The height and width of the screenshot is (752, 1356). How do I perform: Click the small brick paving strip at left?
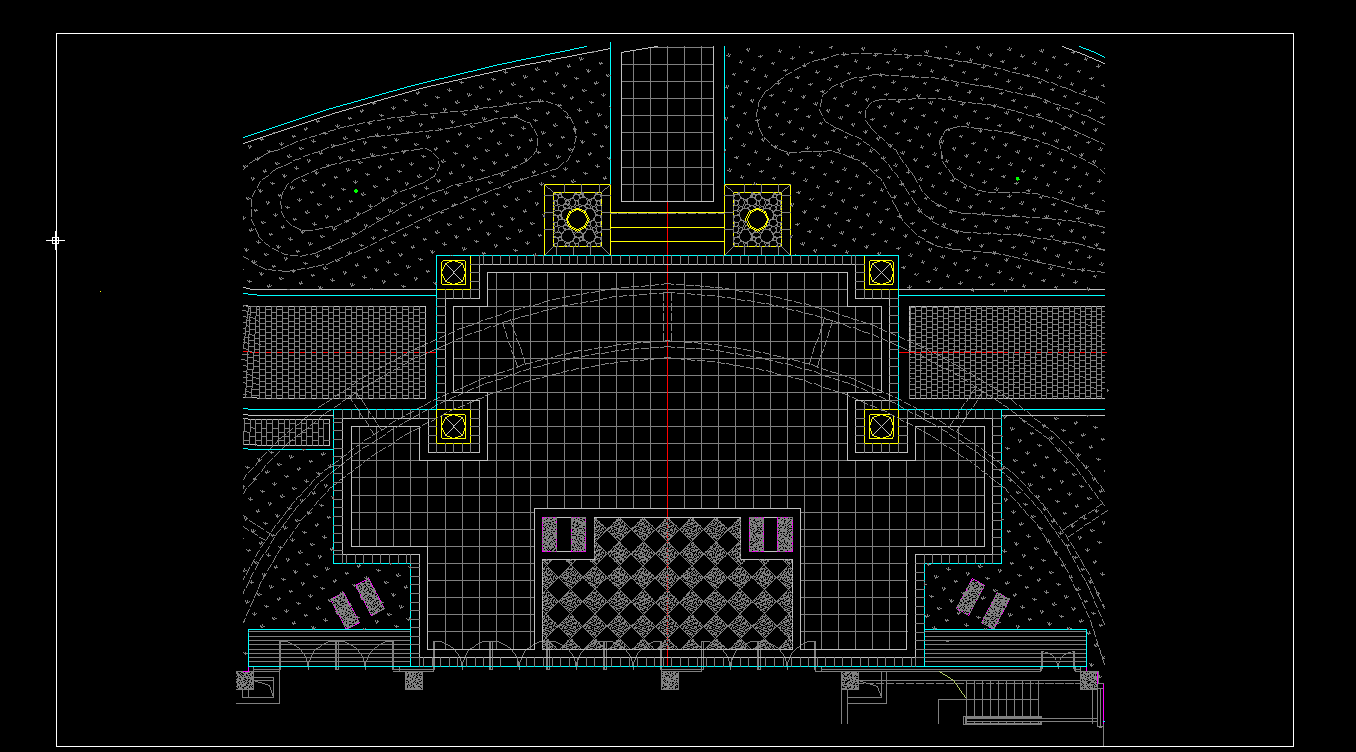(286, 432)
